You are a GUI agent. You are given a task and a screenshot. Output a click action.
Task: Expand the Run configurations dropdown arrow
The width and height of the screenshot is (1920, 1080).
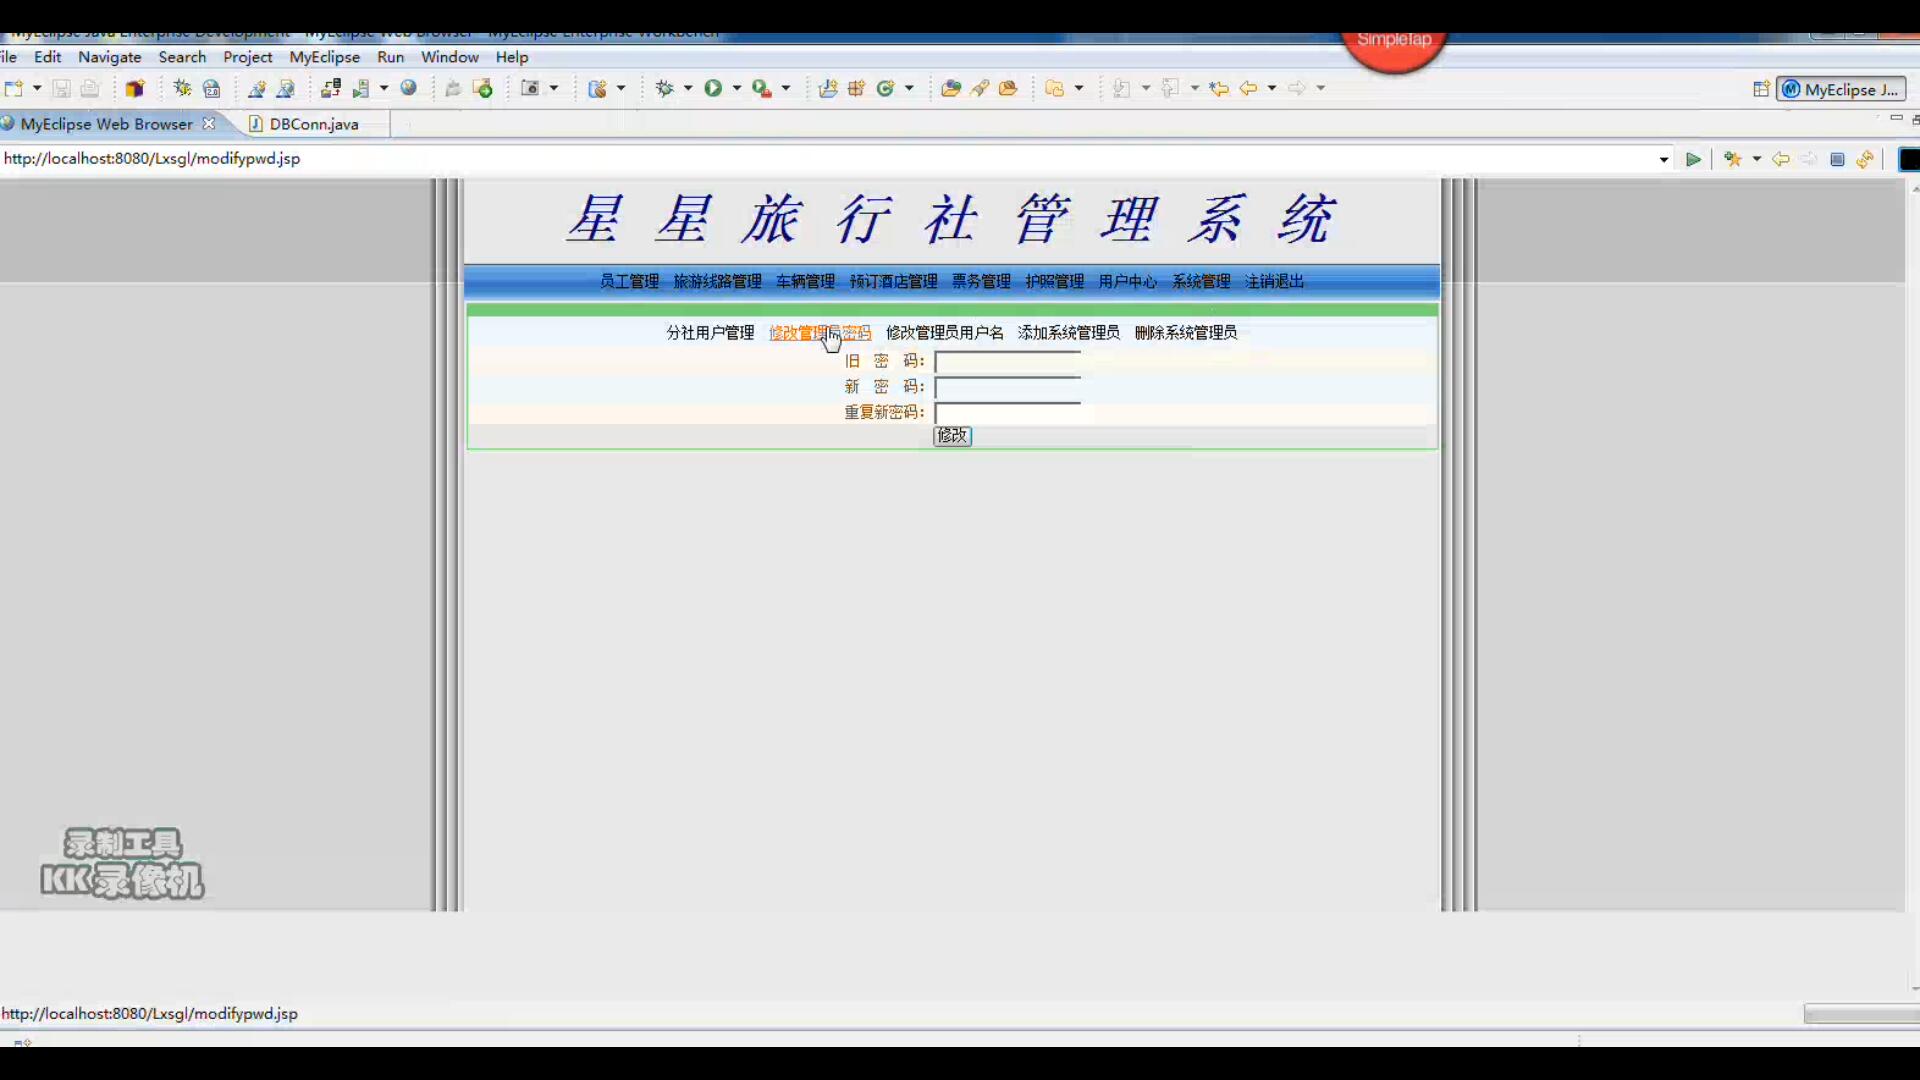tap(737, 89)
